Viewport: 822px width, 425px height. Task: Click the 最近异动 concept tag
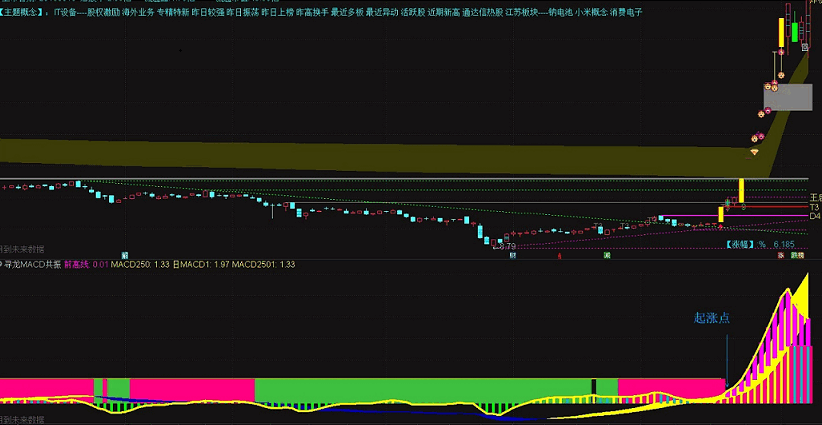[382, 12]
